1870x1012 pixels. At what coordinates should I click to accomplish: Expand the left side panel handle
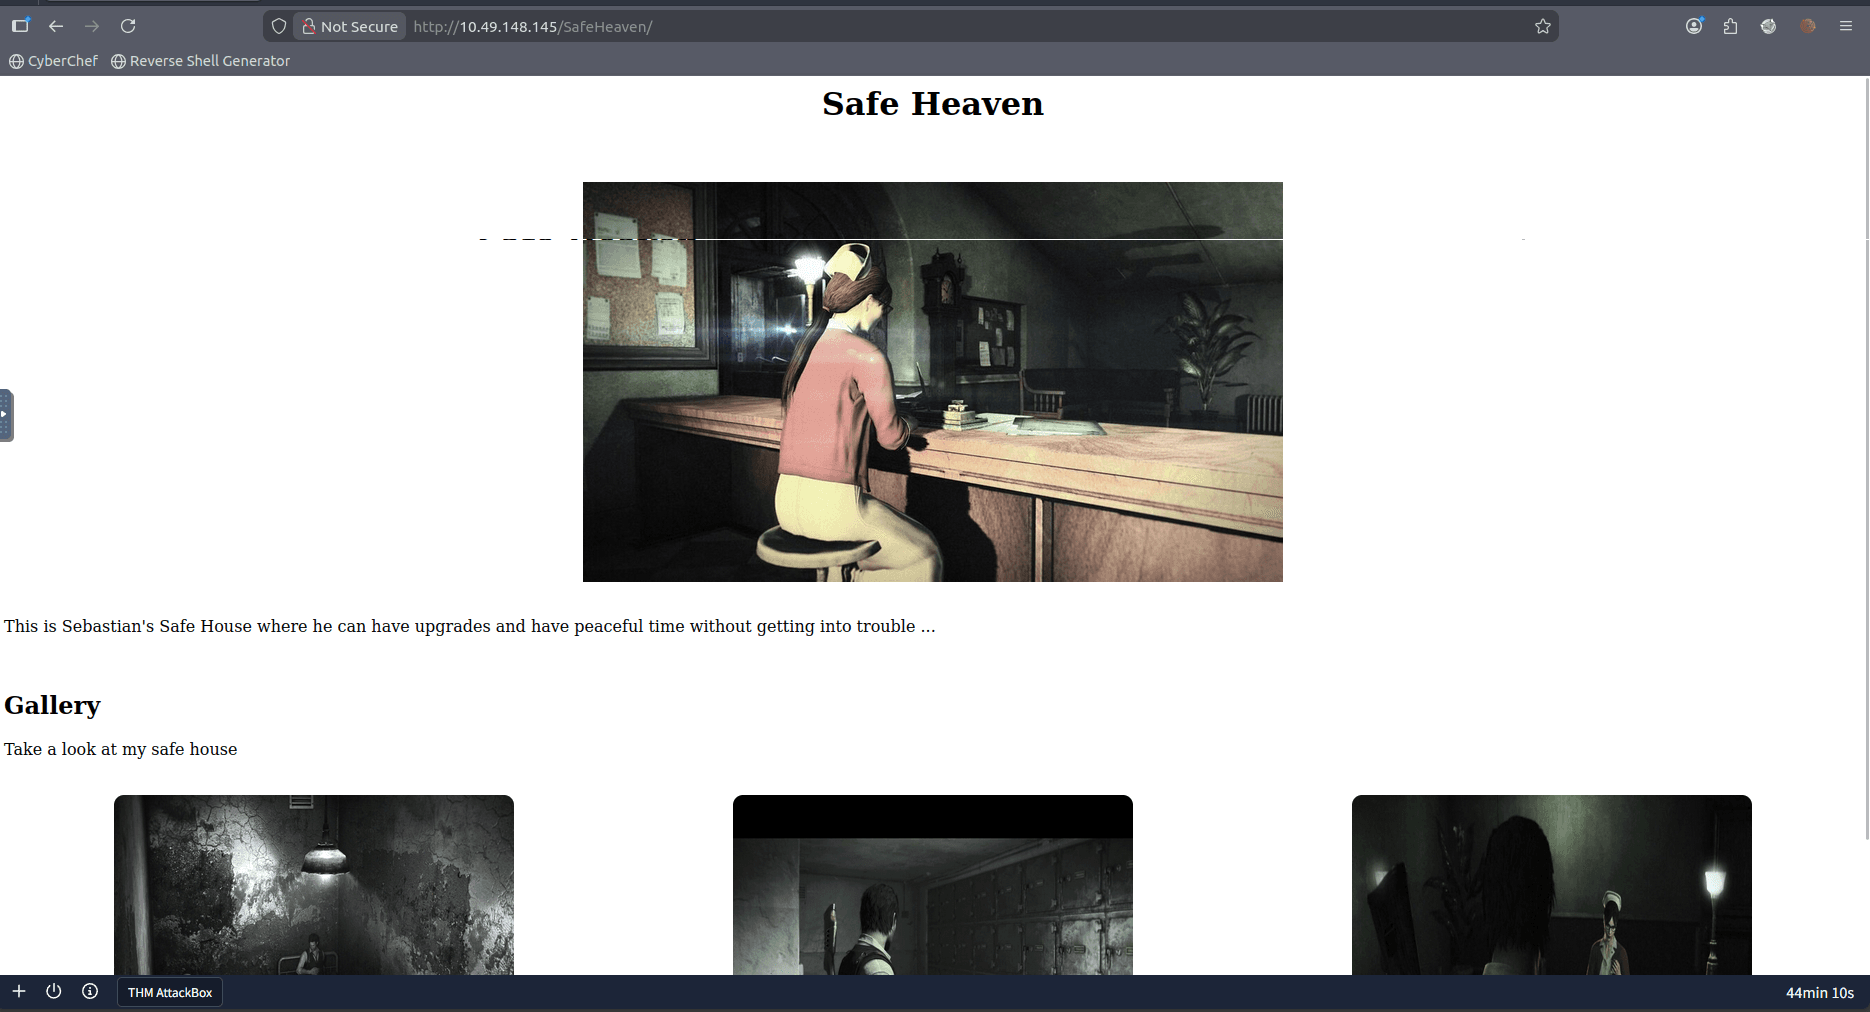(6, 414)
